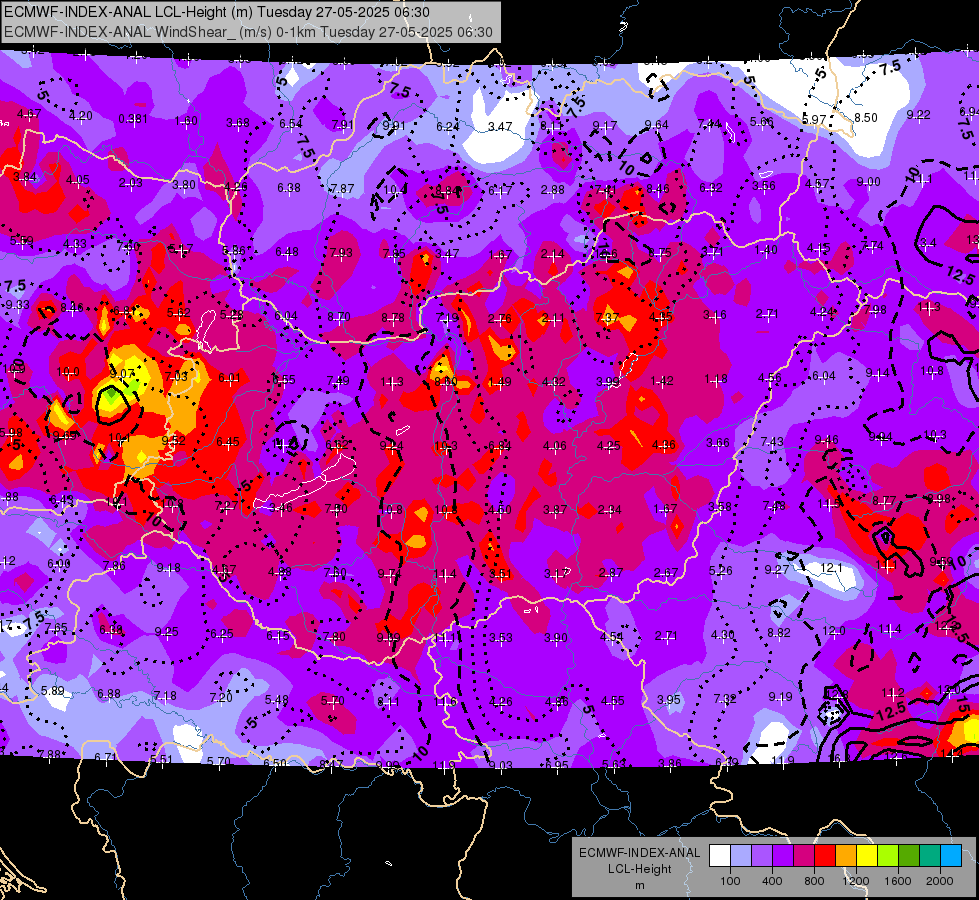Click the grid value 7.19

[447, 319]
